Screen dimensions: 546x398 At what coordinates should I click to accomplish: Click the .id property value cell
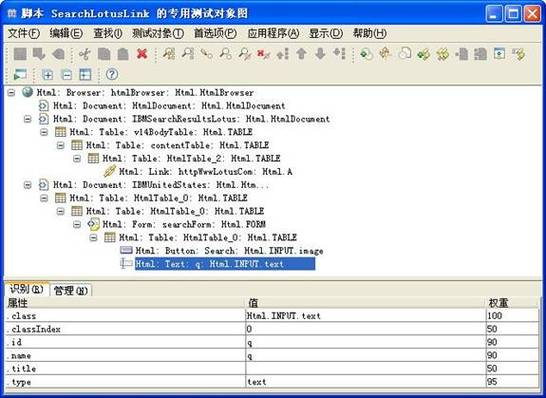(366, 342)
